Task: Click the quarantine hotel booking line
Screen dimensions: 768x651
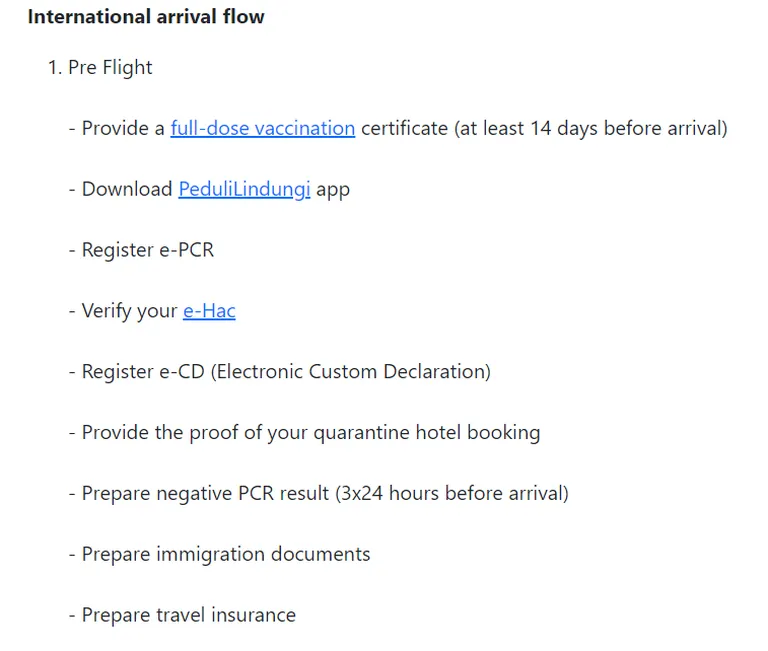Action: tap(305, 433)
